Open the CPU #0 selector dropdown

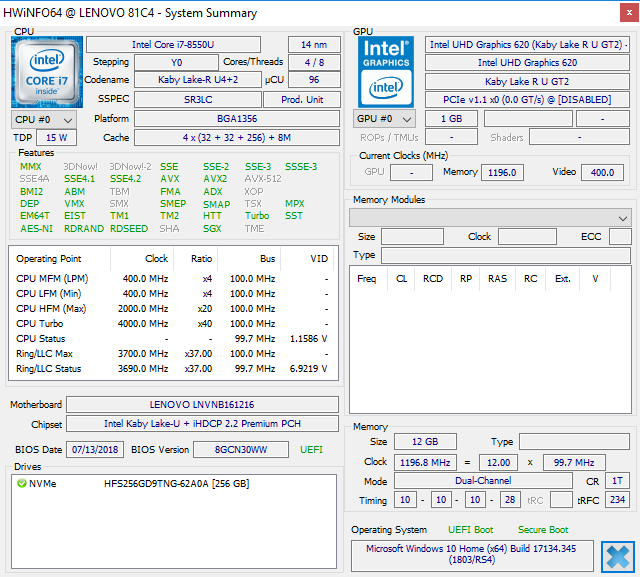[x=43, y=119]
